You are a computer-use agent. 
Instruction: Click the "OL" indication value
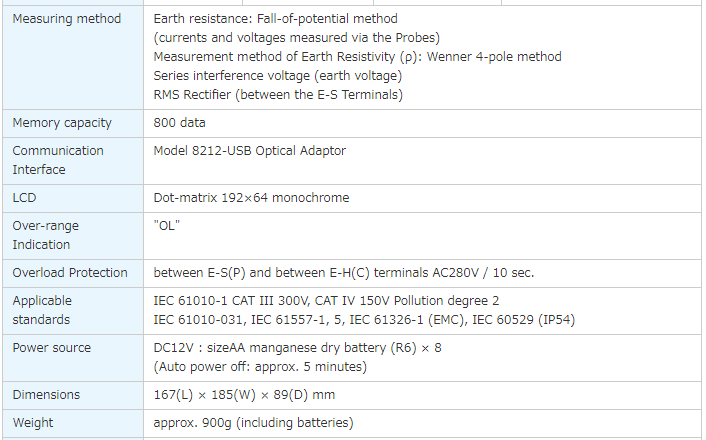(166, 226)
